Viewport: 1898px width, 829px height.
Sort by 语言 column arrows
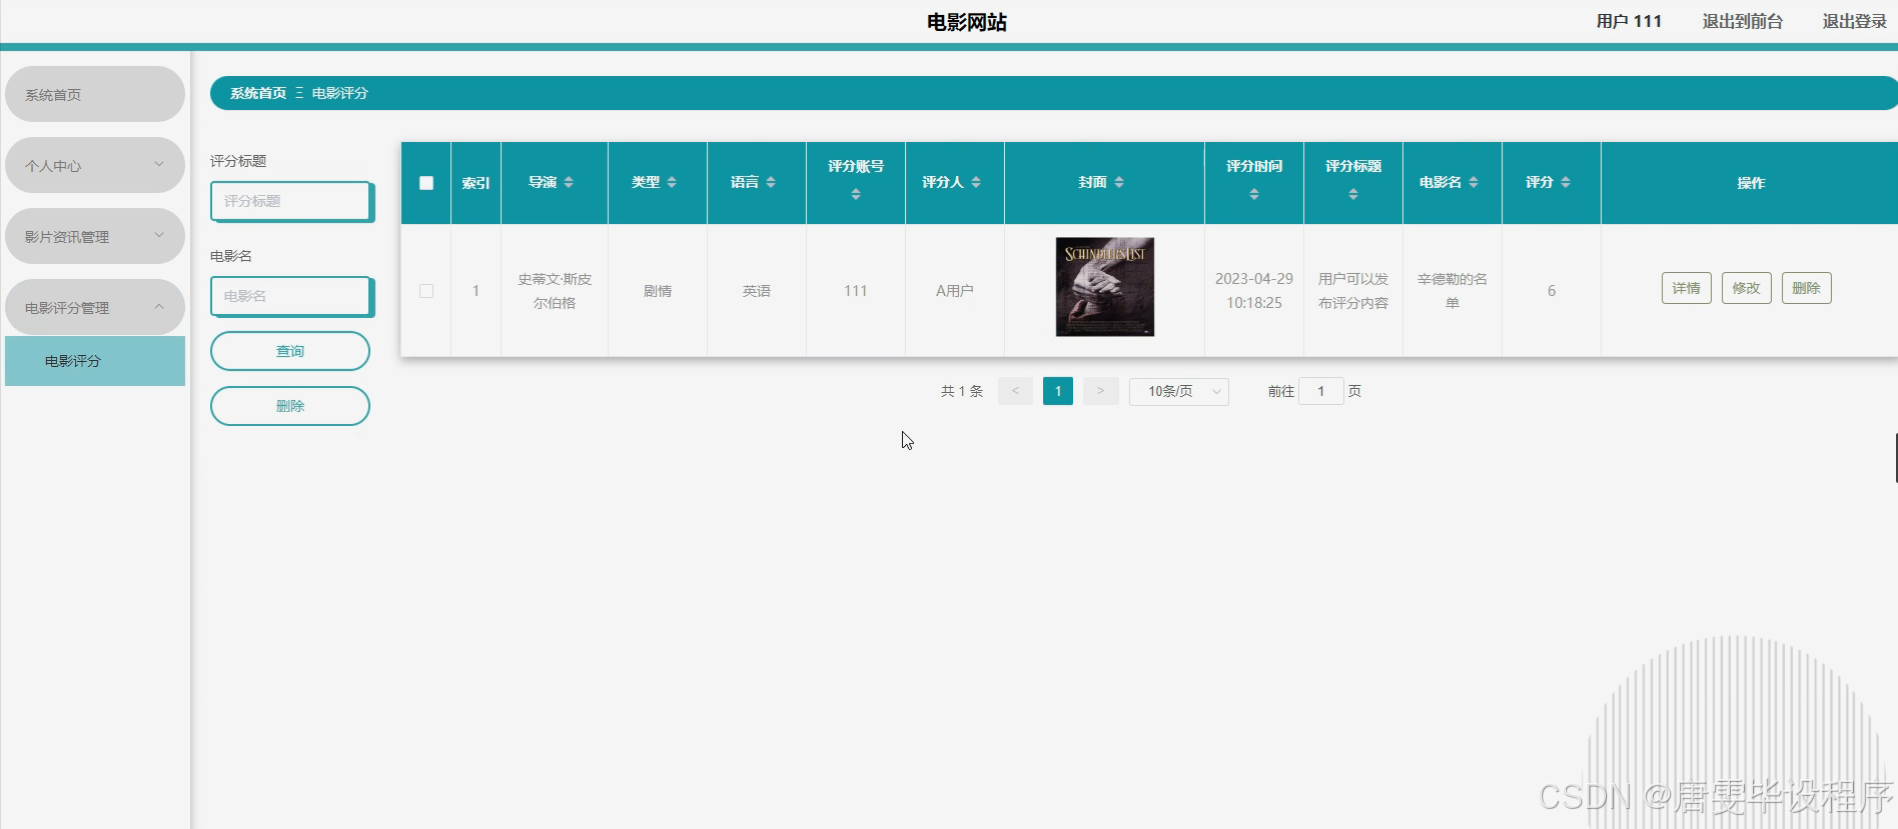771,182
